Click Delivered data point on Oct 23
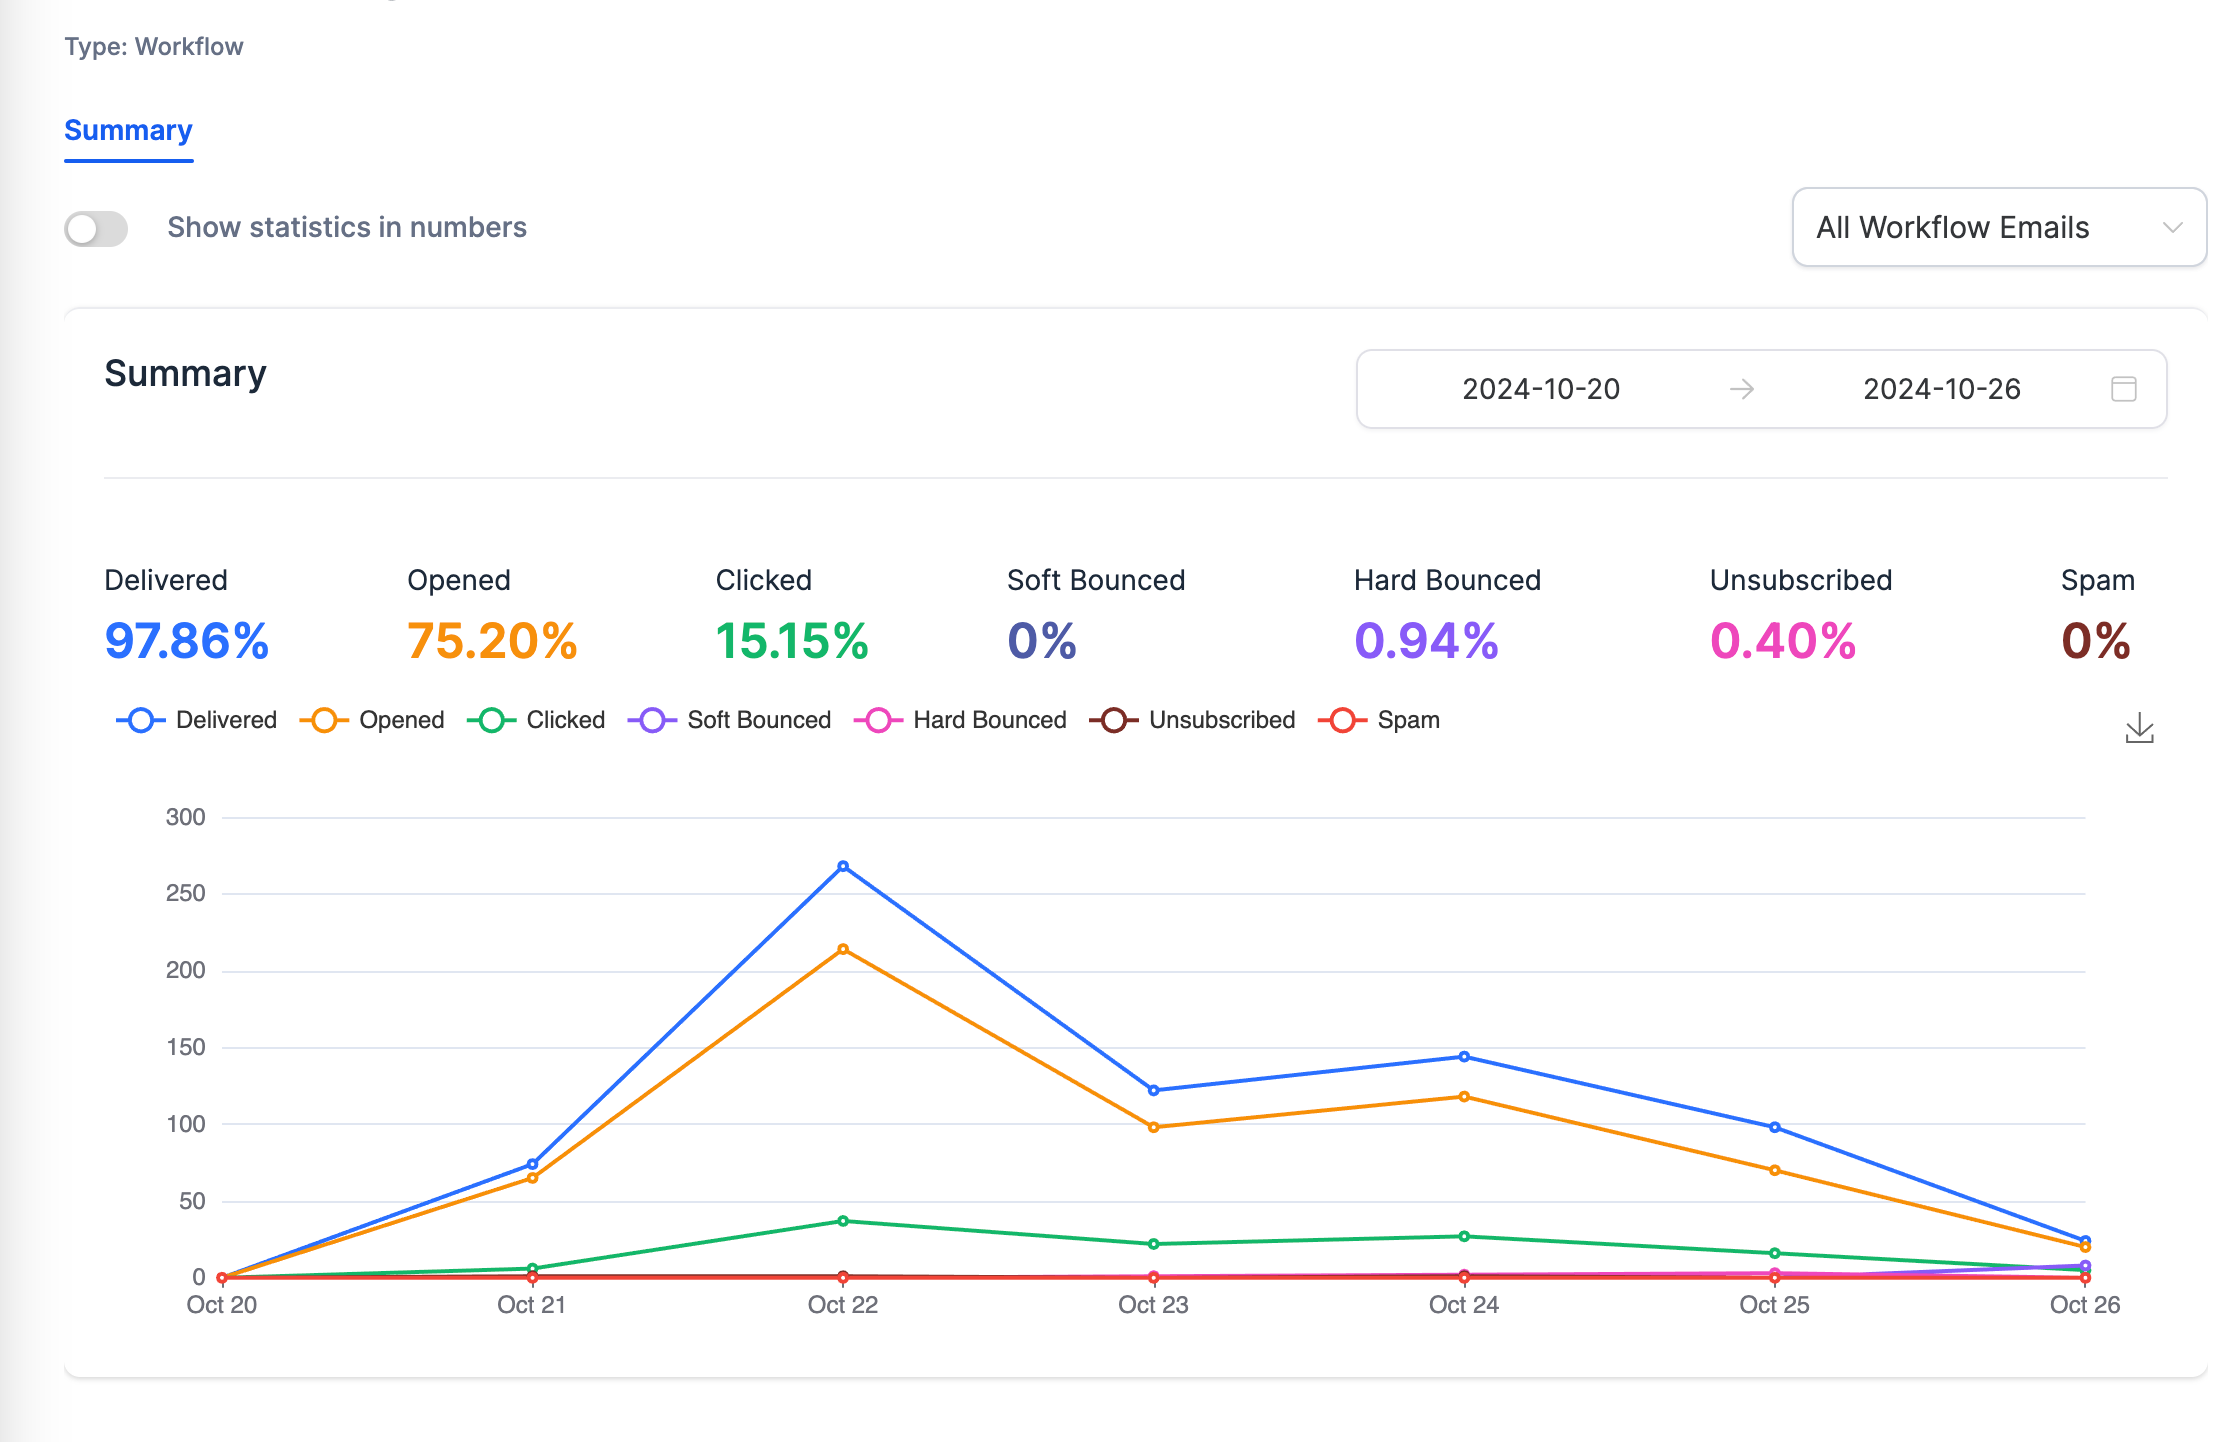 point(1153,1090)
